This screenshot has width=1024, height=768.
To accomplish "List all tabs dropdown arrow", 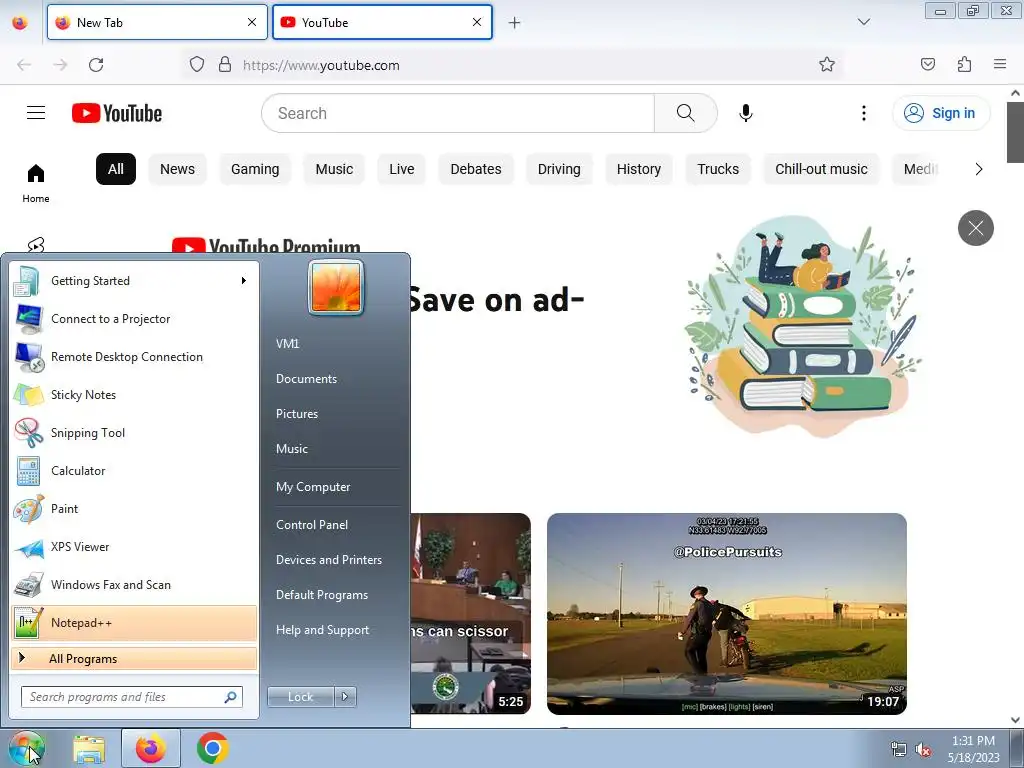I will pyautogui.click(x=863, y=22).
